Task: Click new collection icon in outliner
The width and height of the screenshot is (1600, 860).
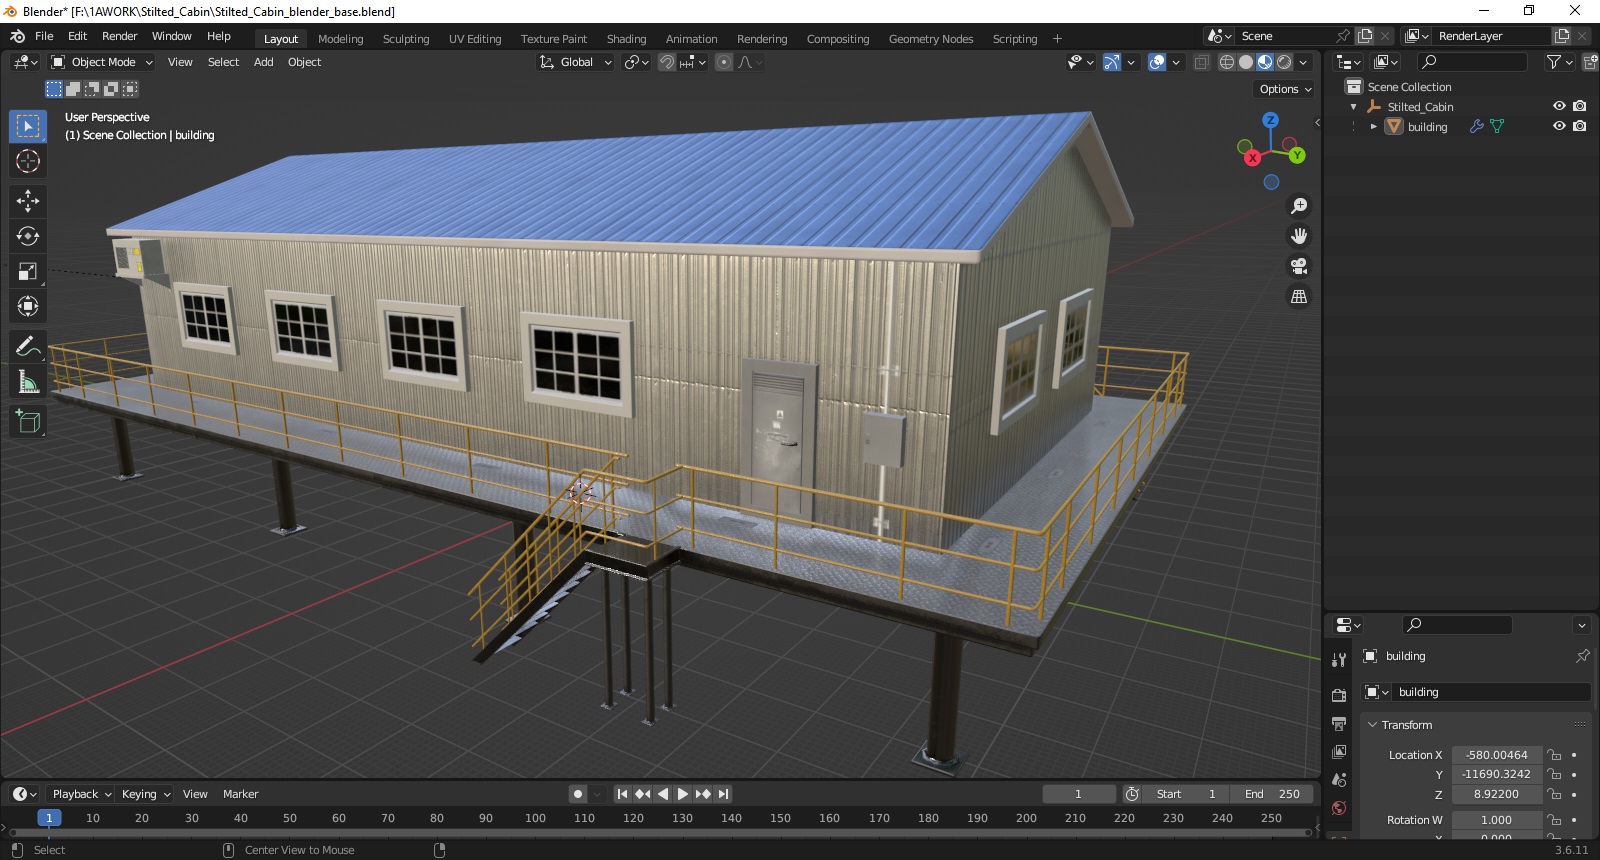Action: [1590, 62]
